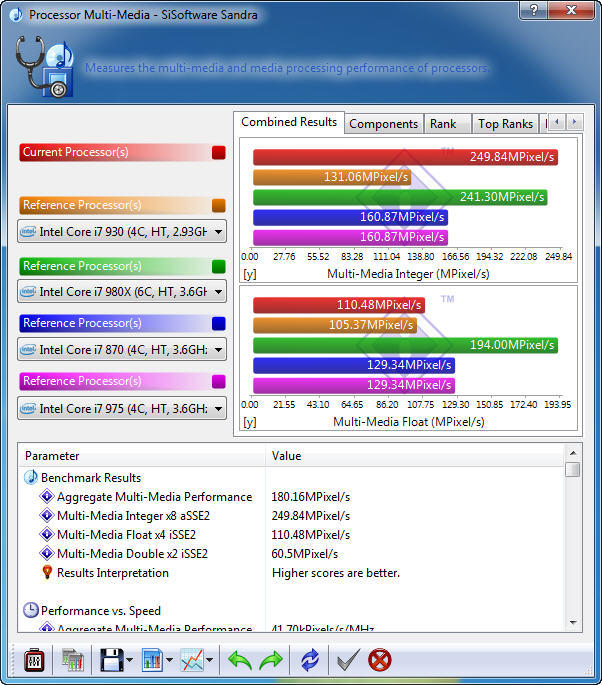Toggle the Current Processor red checkbox
The image size is (602, 685).
point(218,152)
